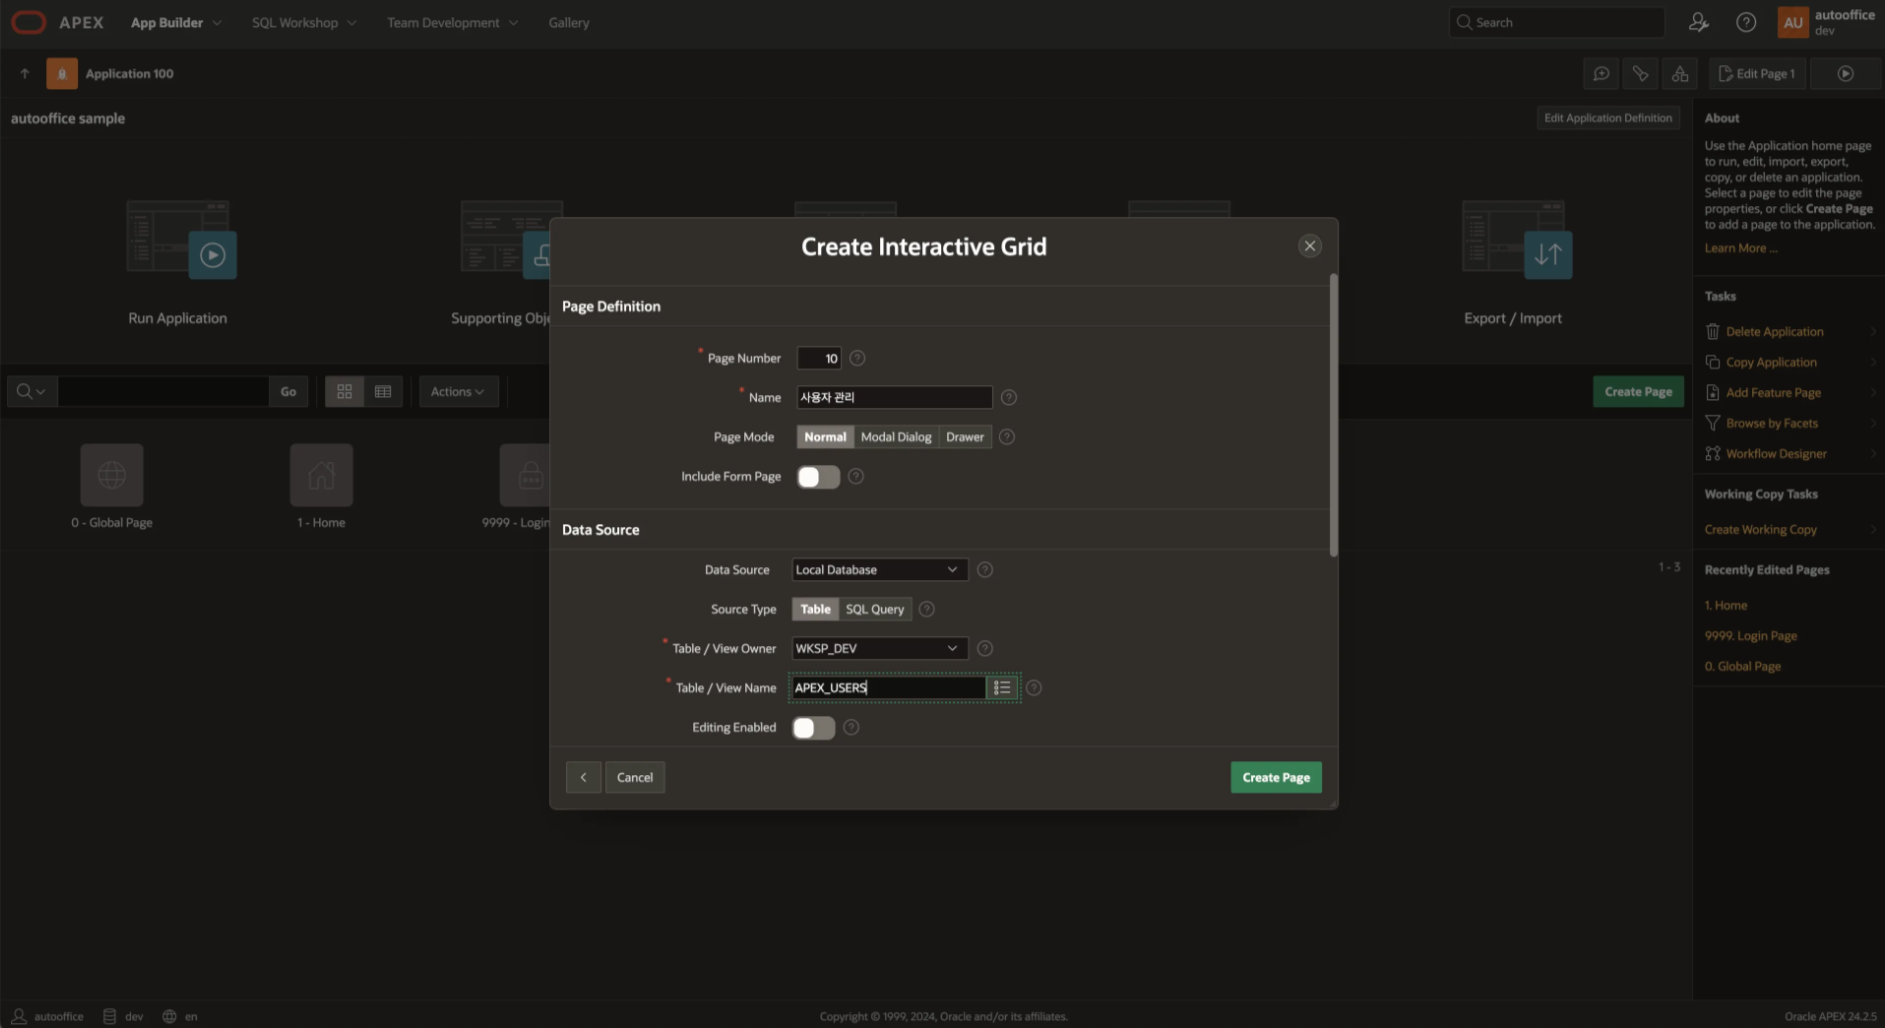Viewport: 1885px width, 1028px height.
Task: Click the Delete Application trash icon
Action: click(1712, 332)
